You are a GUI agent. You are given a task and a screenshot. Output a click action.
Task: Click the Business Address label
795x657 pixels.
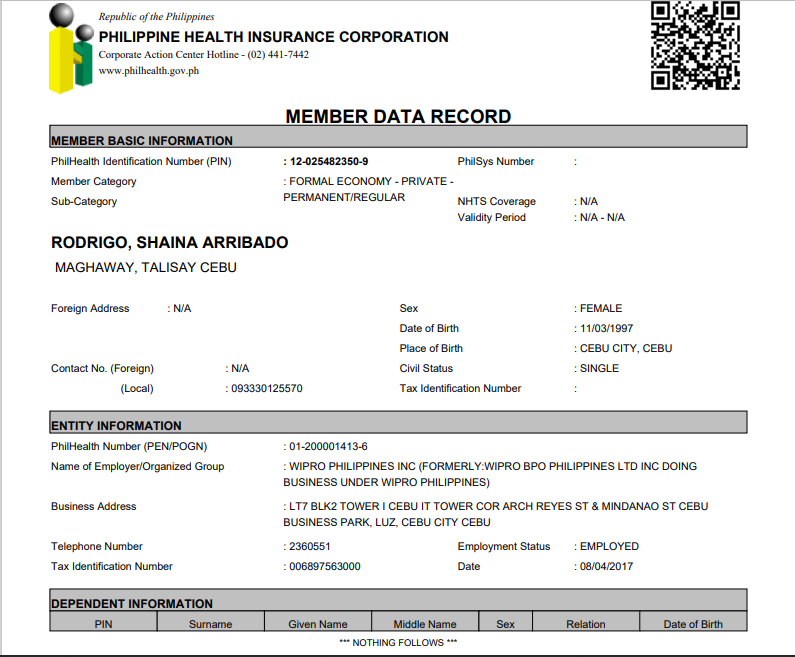tap(93, 506)
